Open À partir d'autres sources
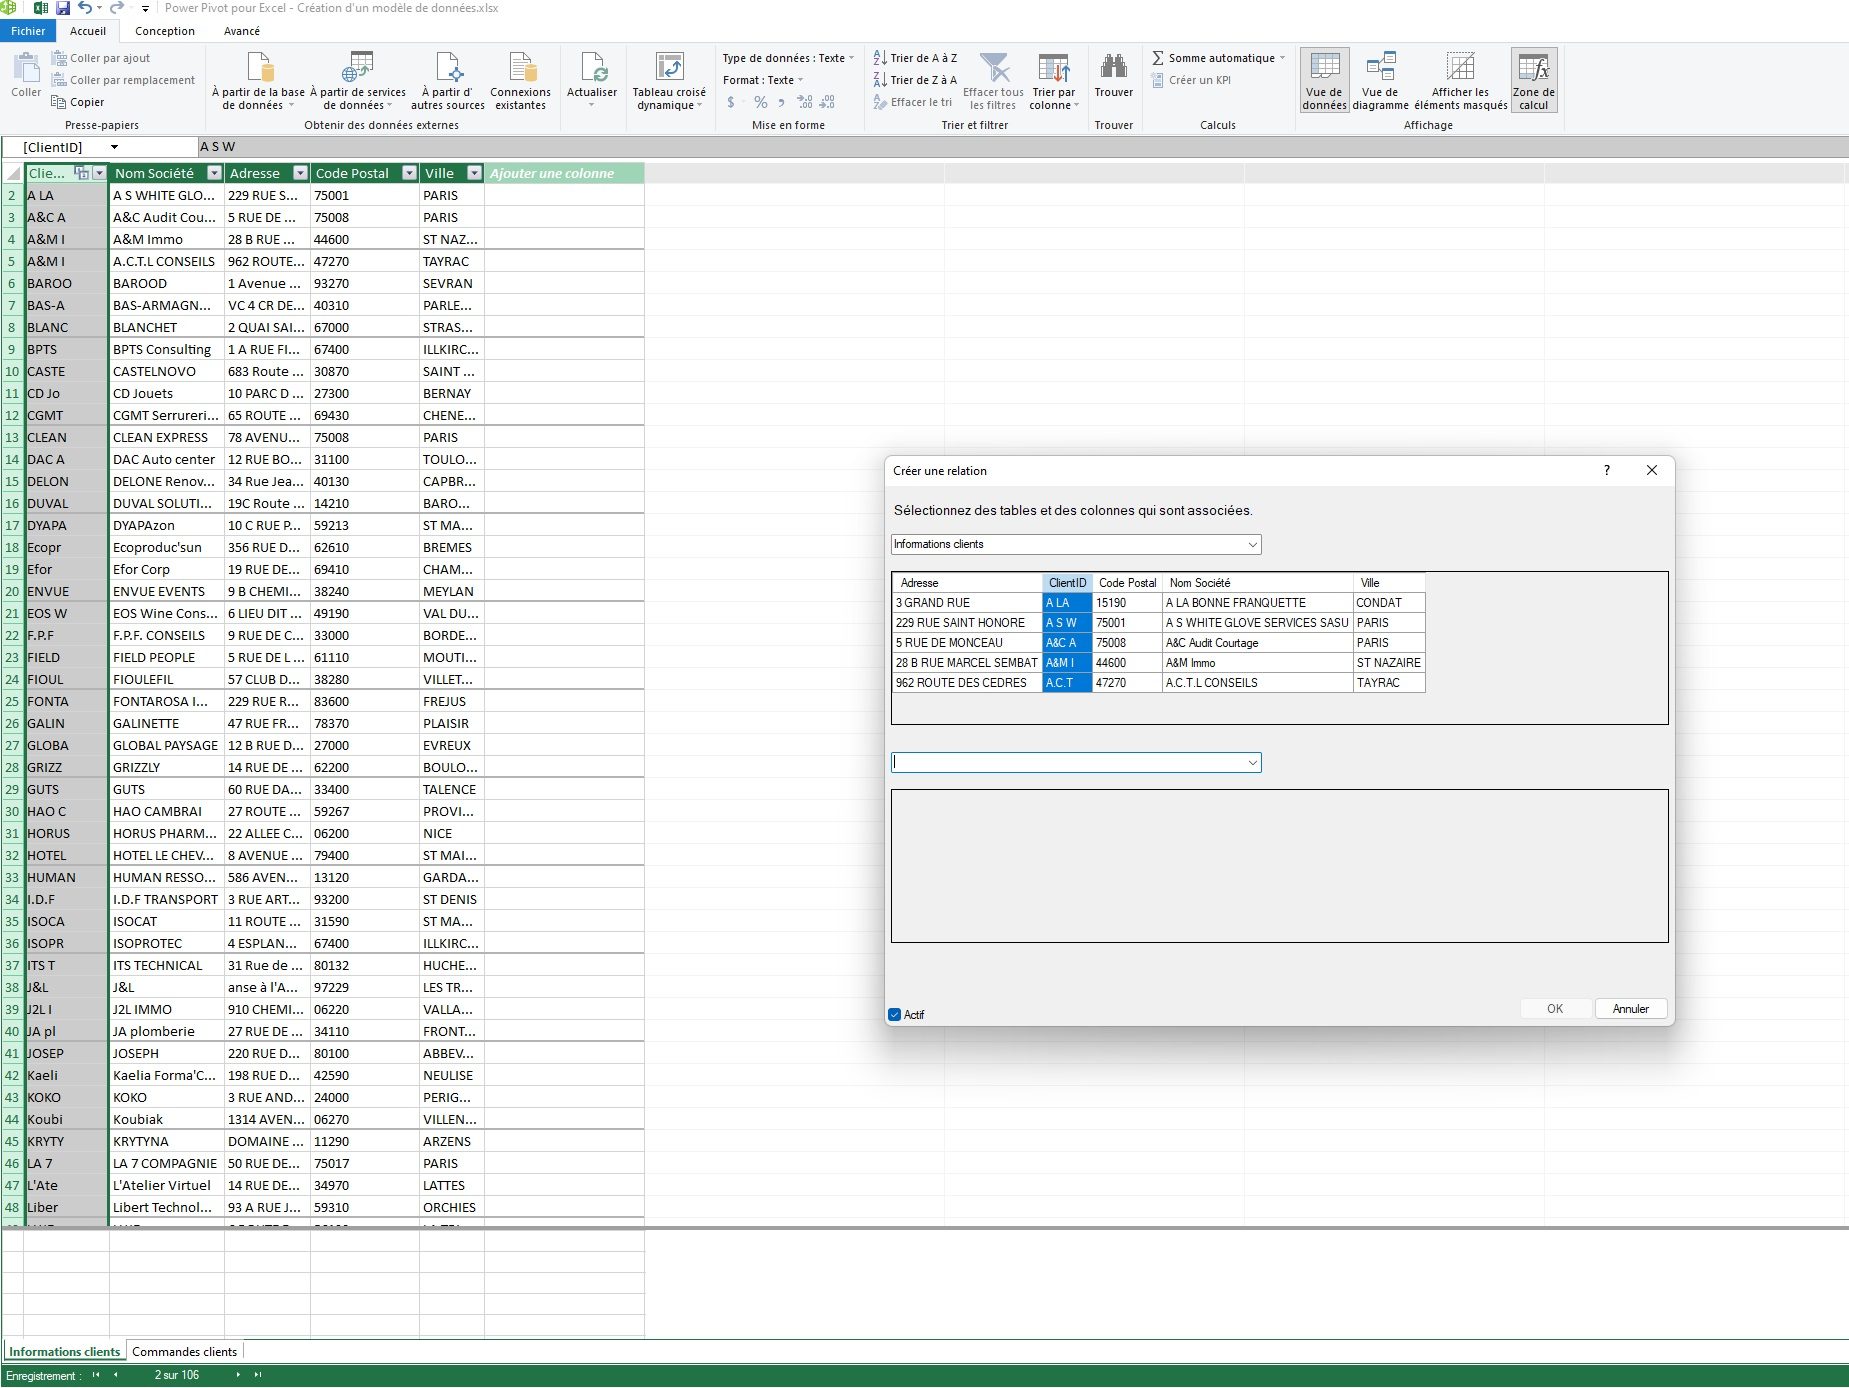This screenshot has width=1849, height=1388. point(448,81)
